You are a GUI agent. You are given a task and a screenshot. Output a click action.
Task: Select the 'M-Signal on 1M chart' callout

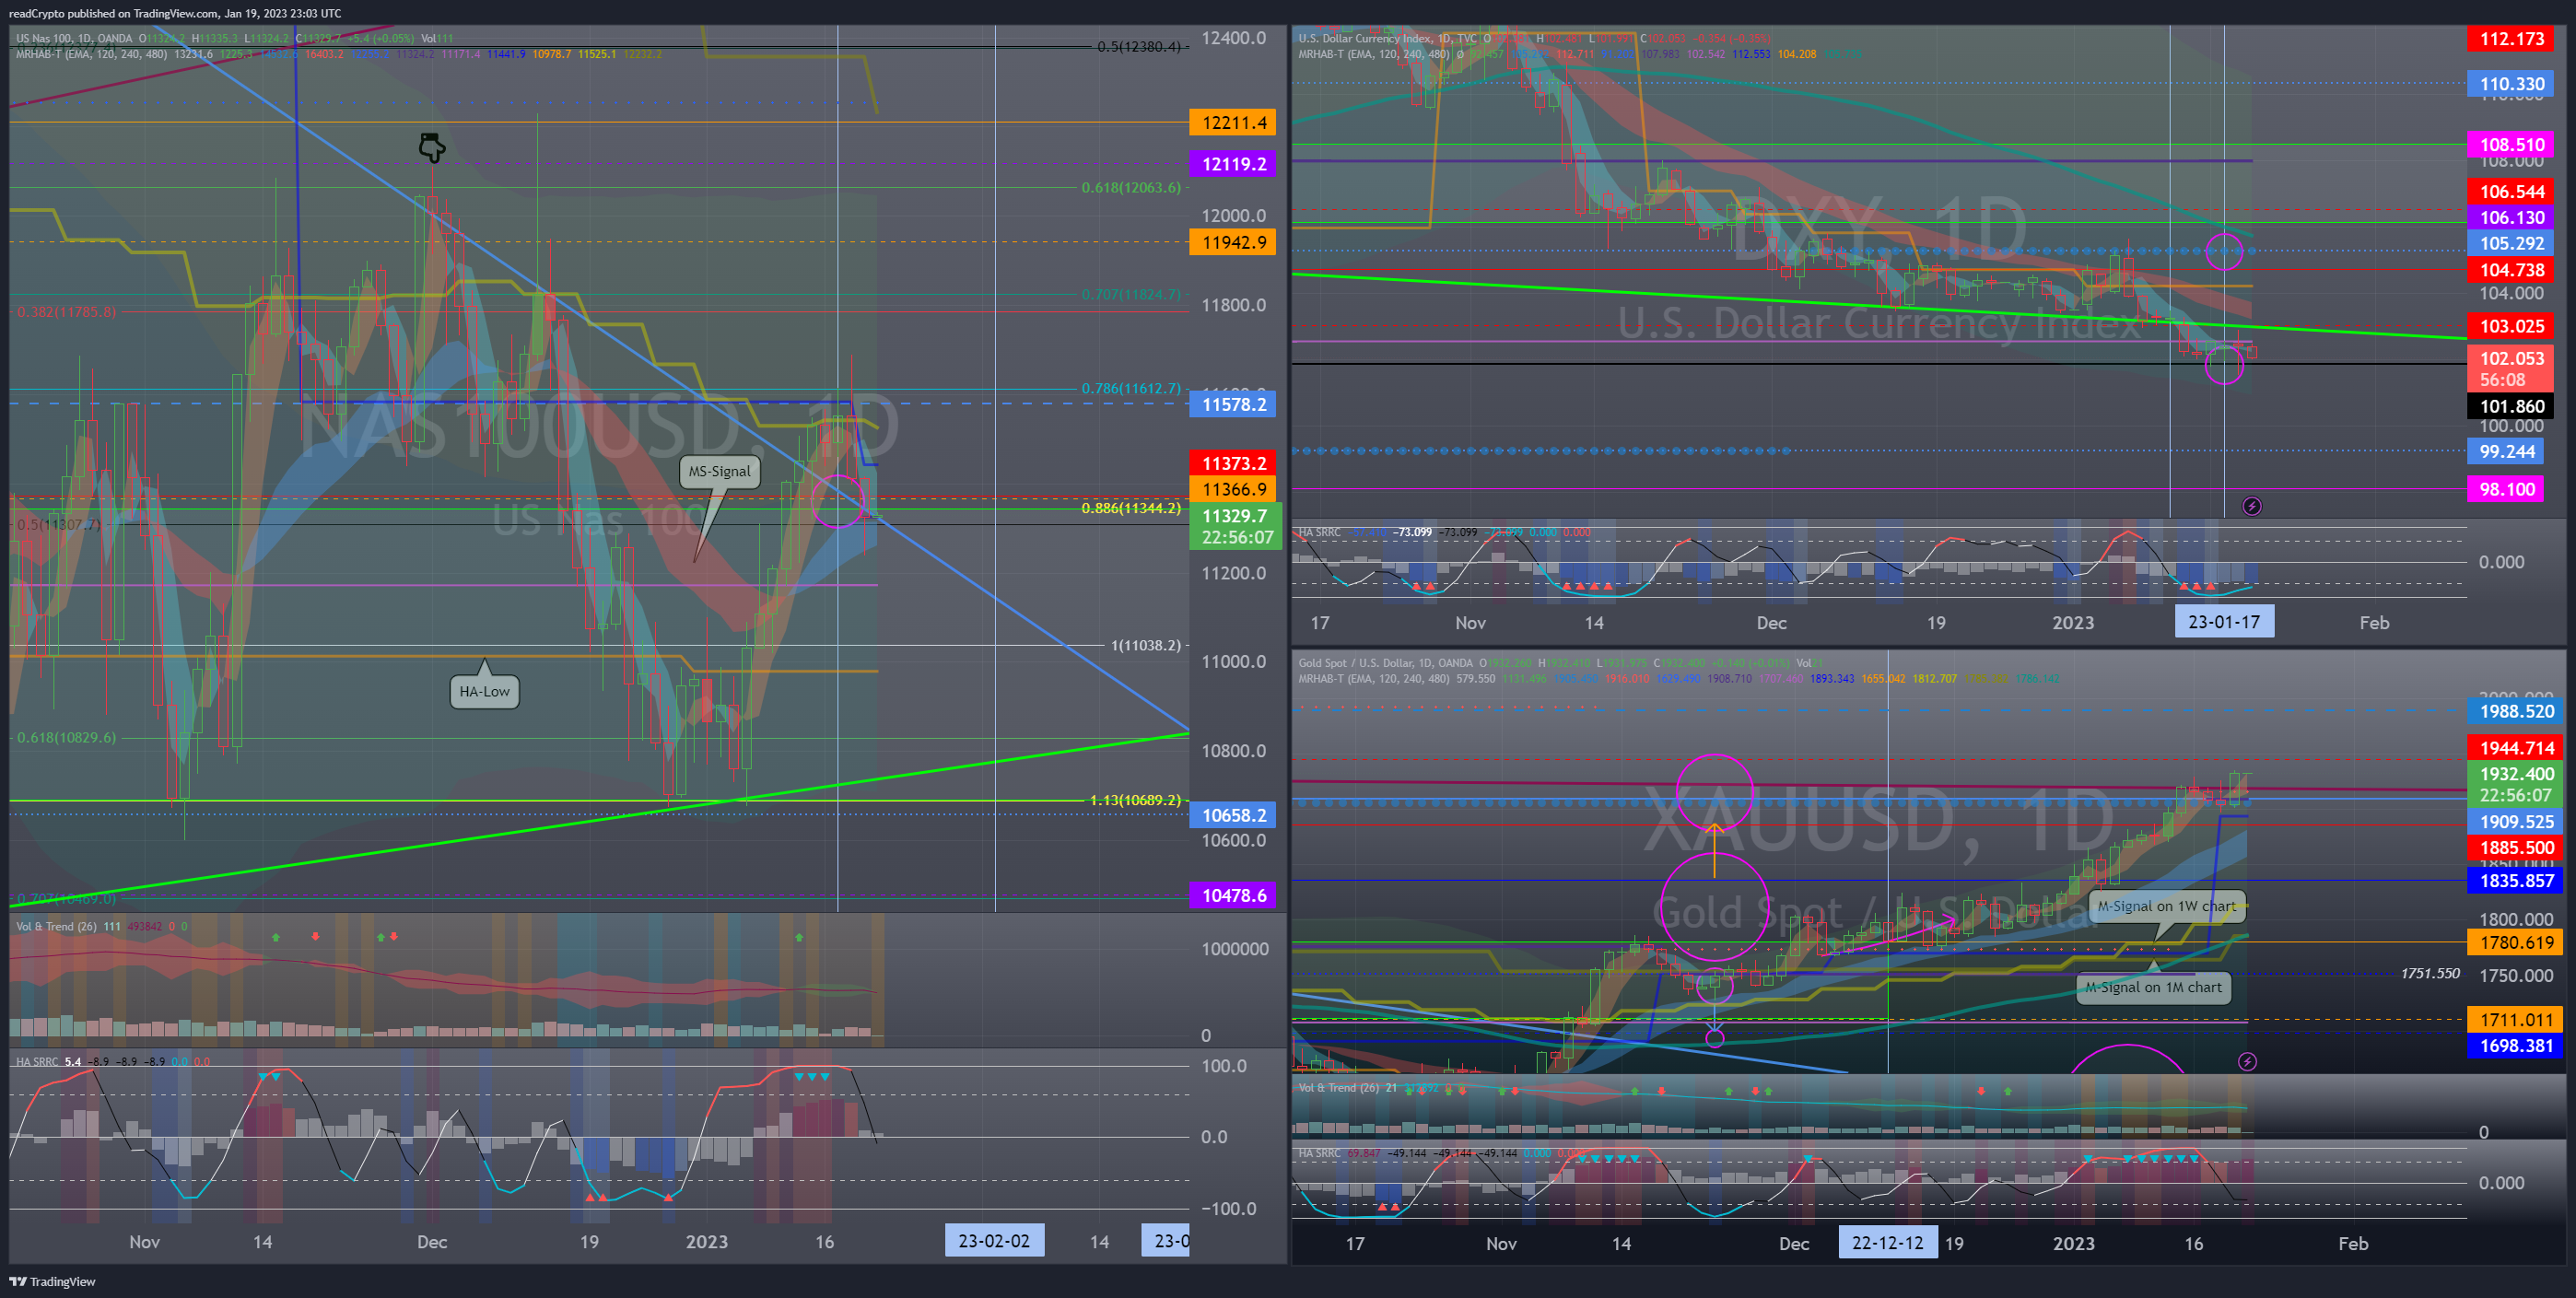point(2153,987)
